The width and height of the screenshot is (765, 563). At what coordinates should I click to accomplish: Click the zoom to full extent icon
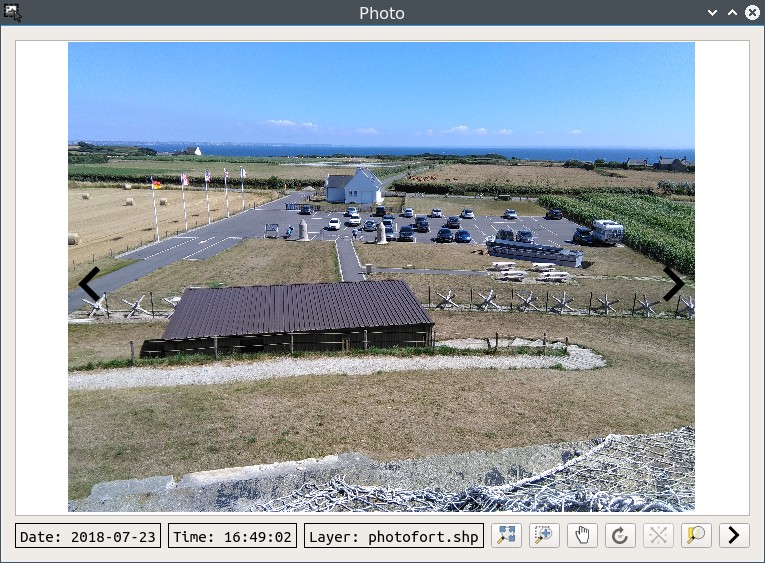click(505, 535)
